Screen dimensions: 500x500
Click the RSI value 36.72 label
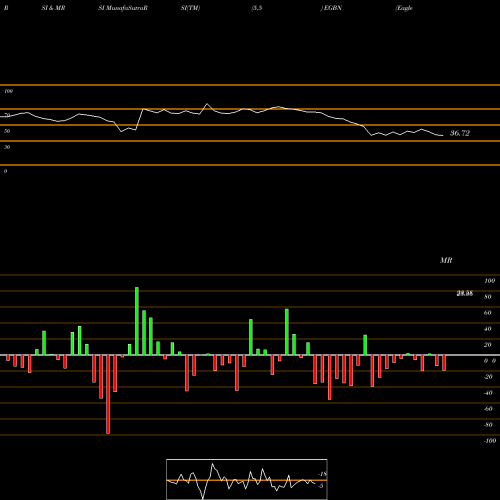(460, 133)
